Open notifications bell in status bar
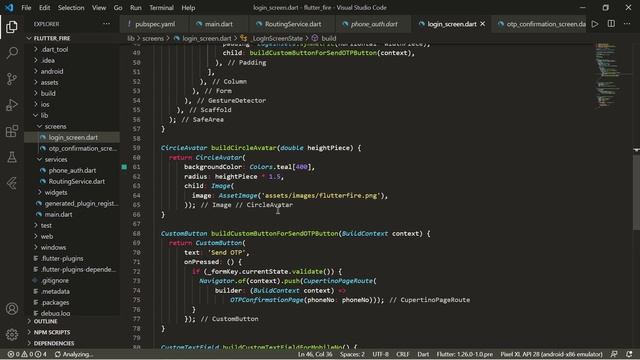Screen dimensions: 640x360 coord(629,354)
